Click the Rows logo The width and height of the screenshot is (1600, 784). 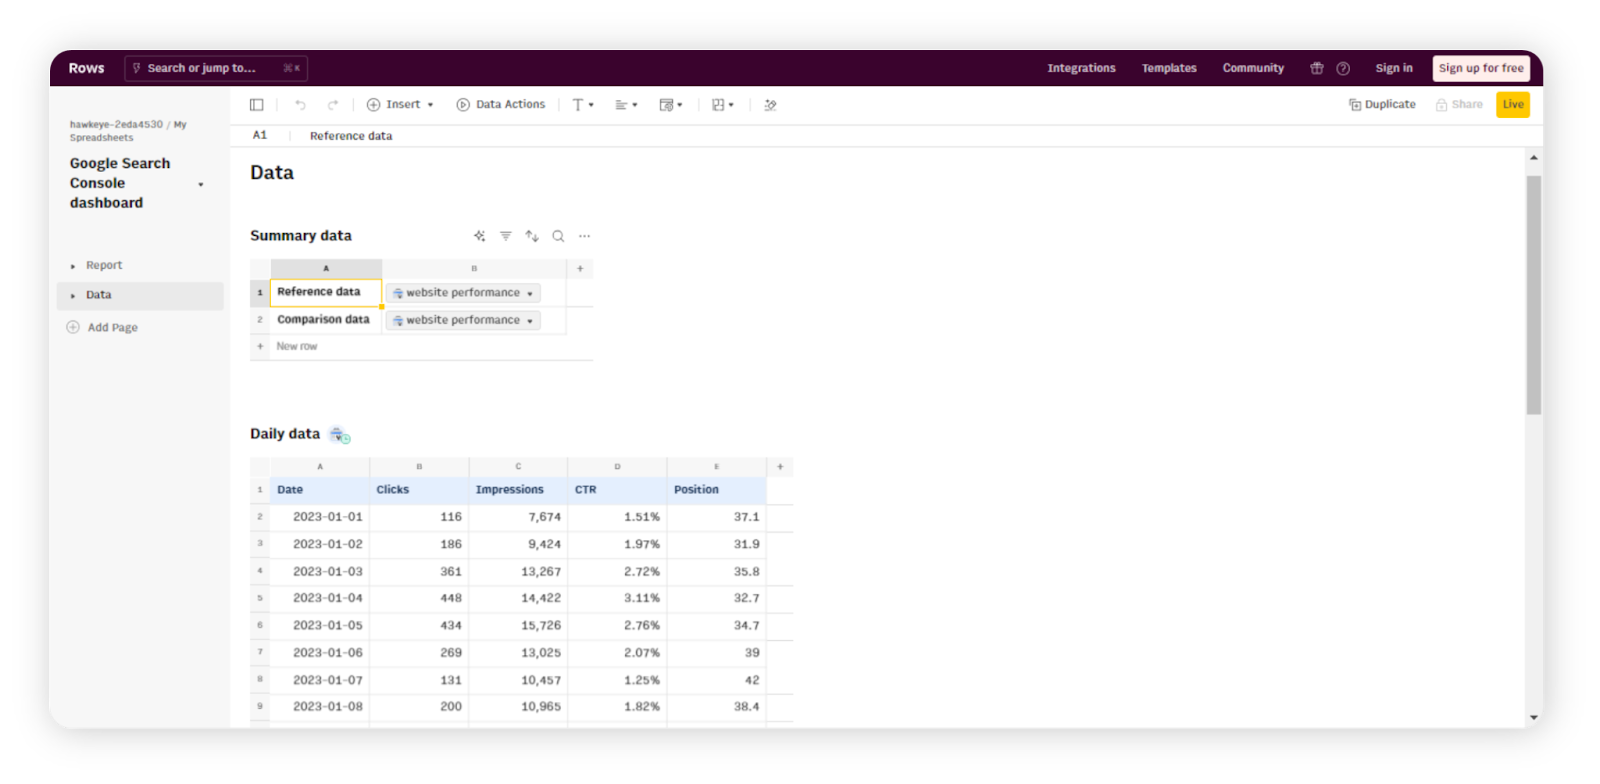[86, 68]
